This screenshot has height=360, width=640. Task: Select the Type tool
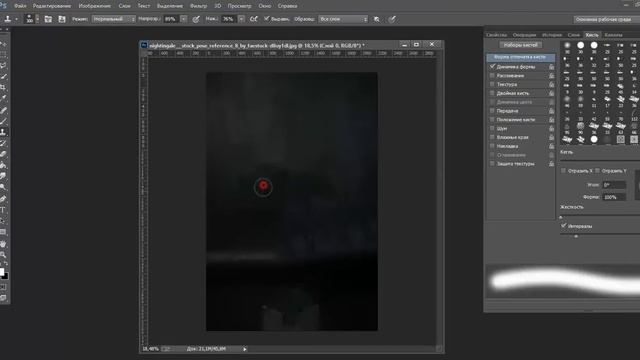pos(3,210)
